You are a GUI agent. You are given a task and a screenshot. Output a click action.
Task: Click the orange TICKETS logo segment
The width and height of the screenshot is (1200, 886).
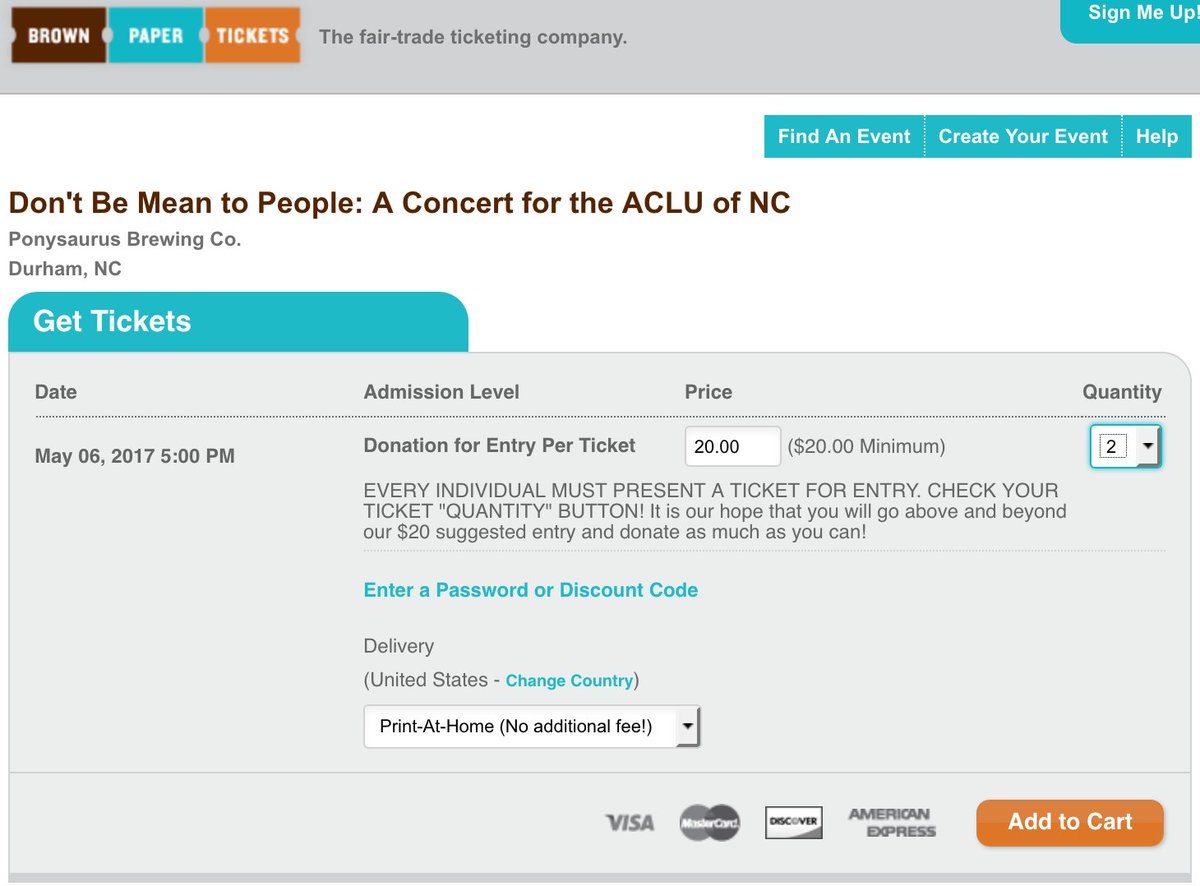point(252,36)
